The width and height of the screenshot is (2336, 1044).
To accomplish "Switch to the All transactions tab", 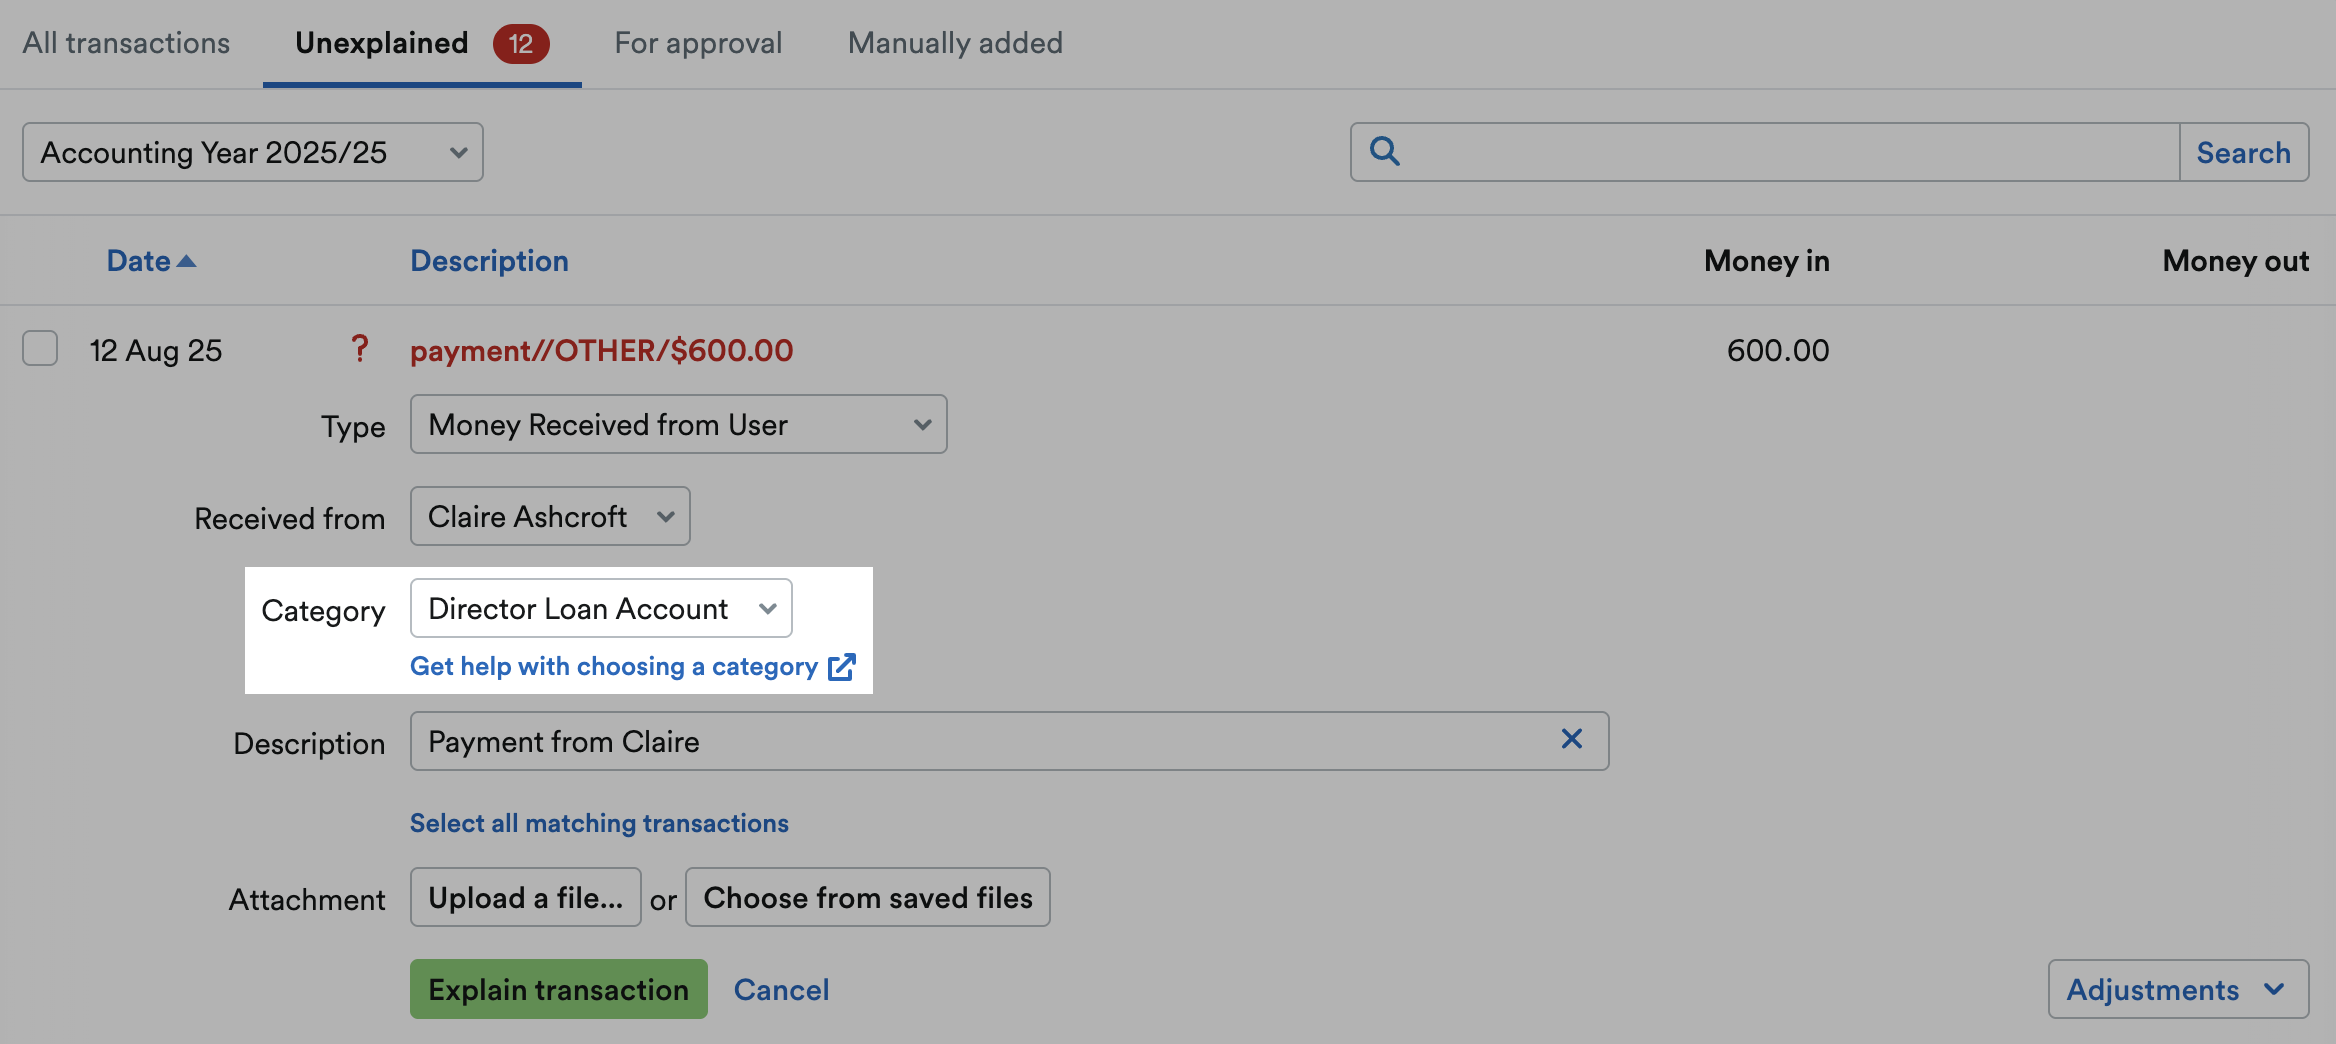I will [x=126, y=43].
